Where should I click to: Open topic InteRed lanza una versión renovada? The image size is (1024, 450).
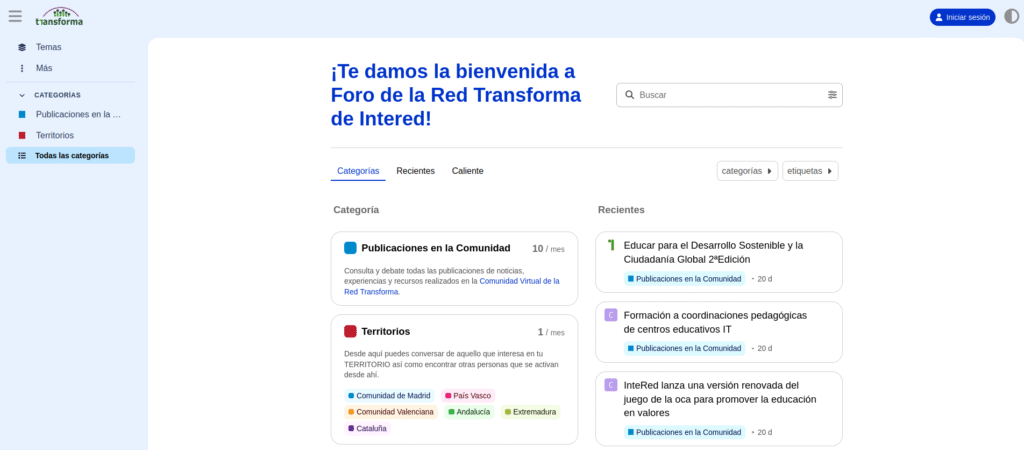coord(720,399)
